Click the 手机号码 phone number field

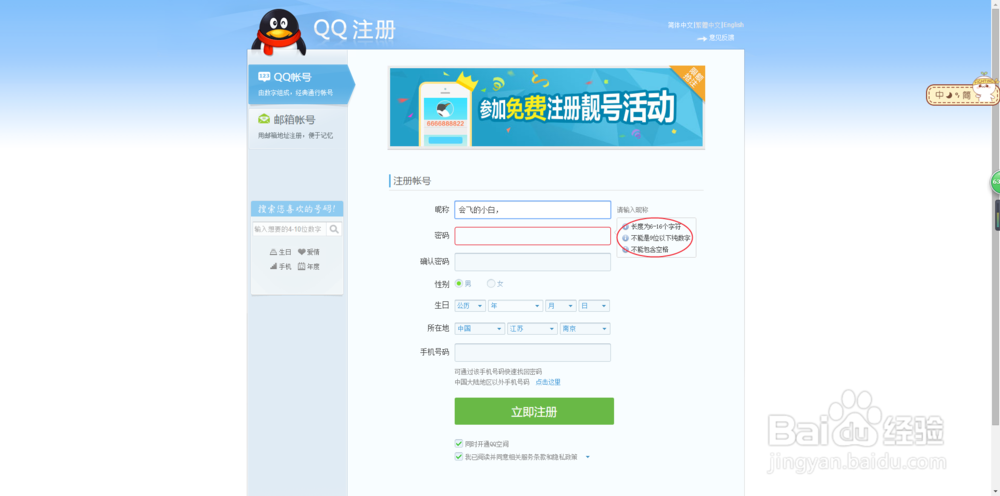(533, 353)
